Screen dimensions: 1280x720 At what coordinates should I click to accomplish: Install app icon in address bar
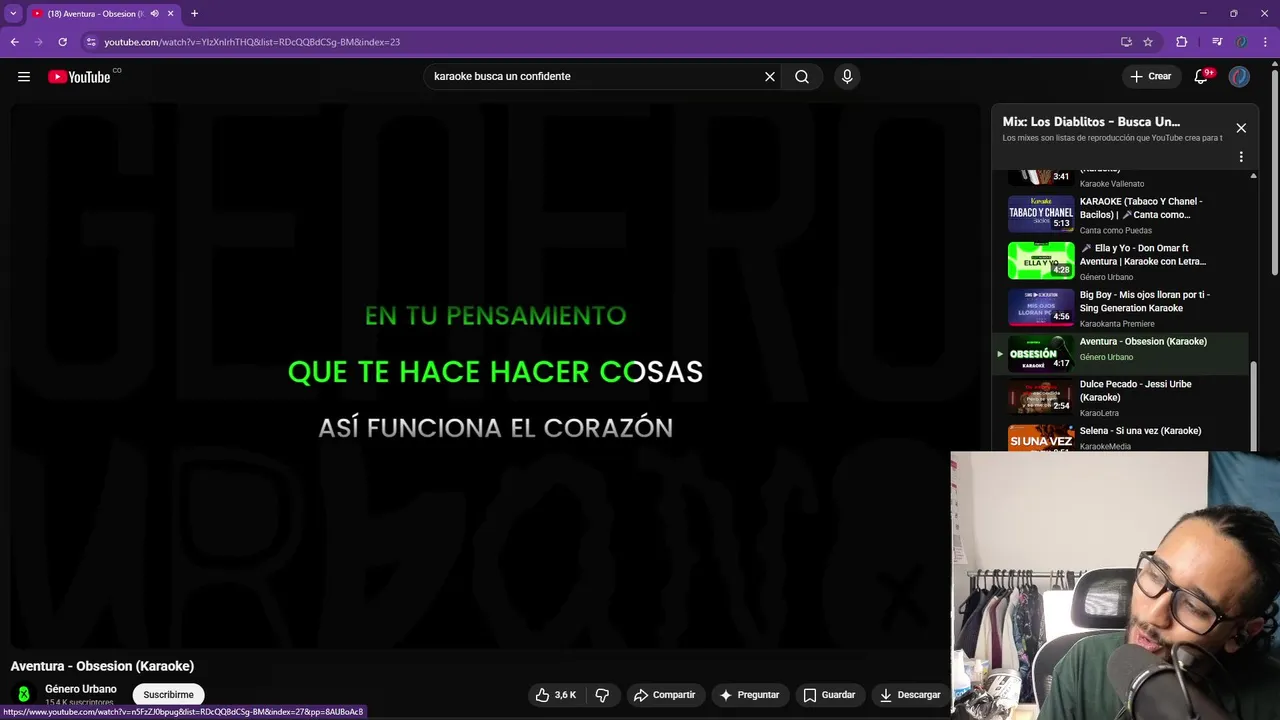pyautogui.click(x=1126, y=42)
